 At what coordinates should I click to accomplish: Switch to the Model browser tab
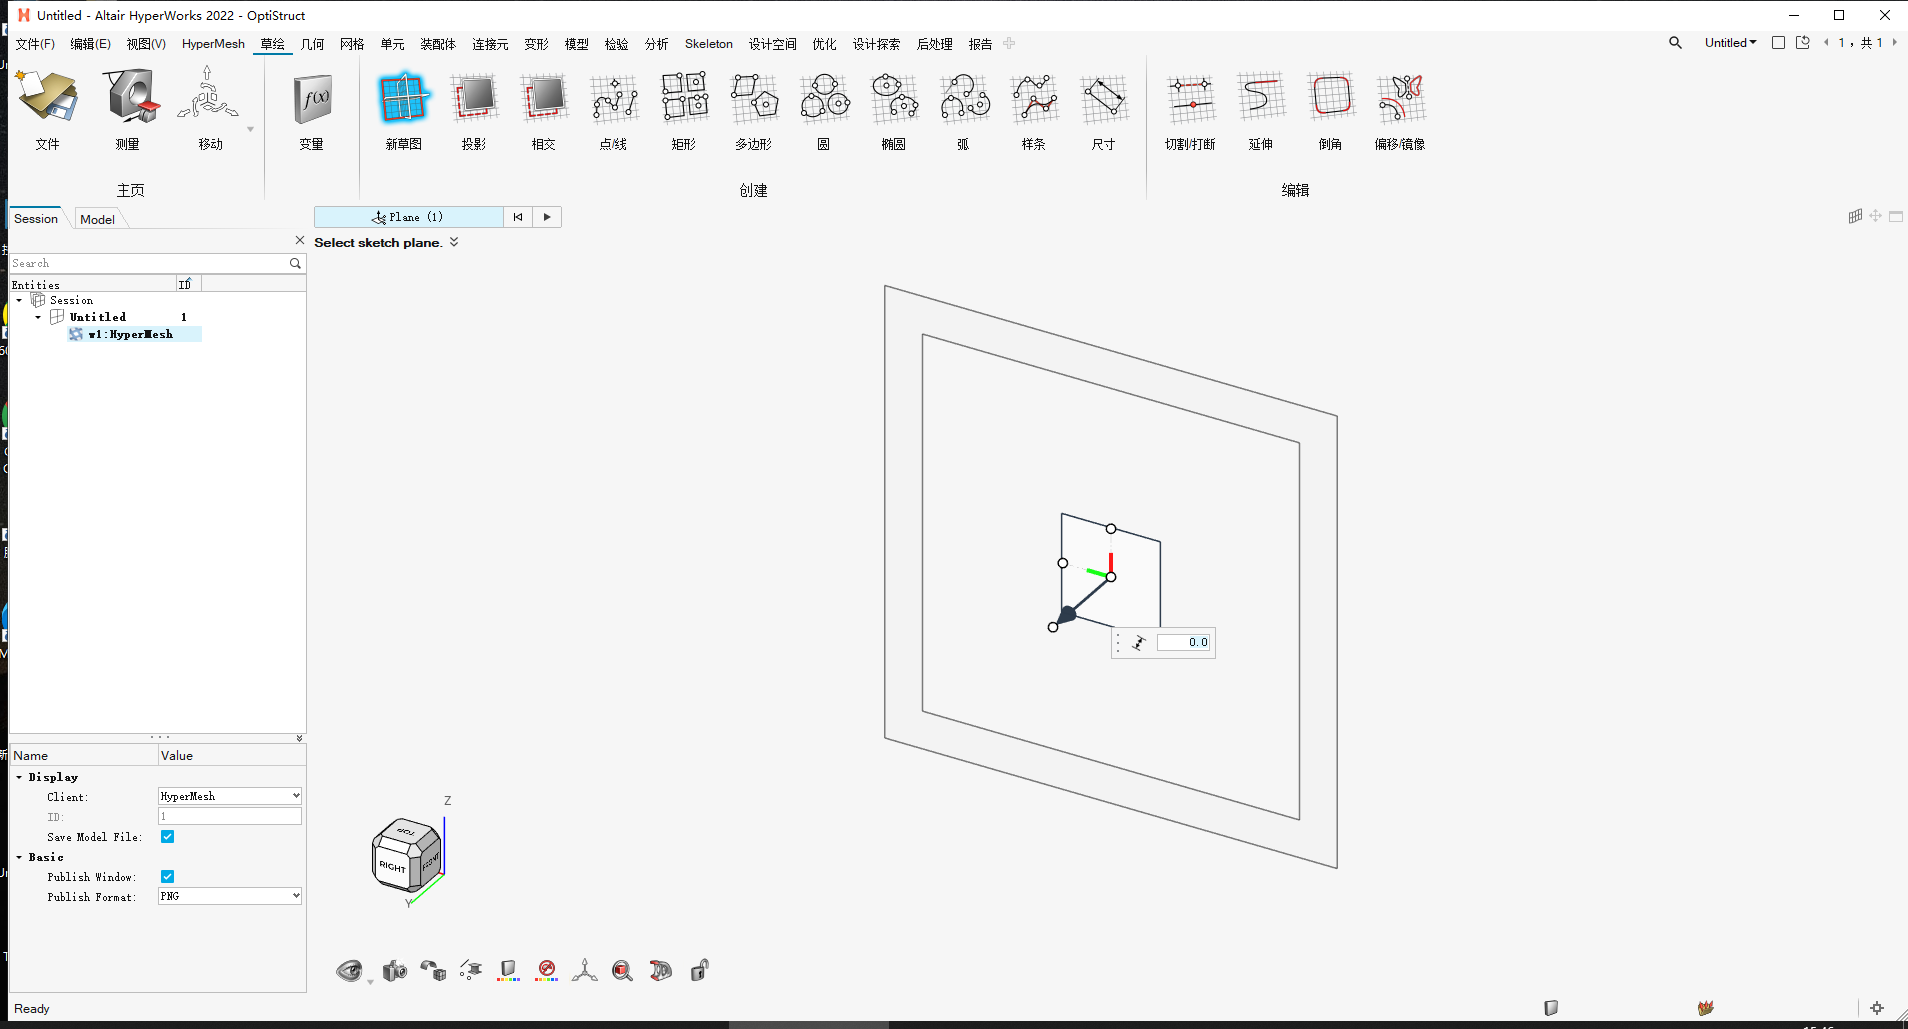[x=97, y=219]
